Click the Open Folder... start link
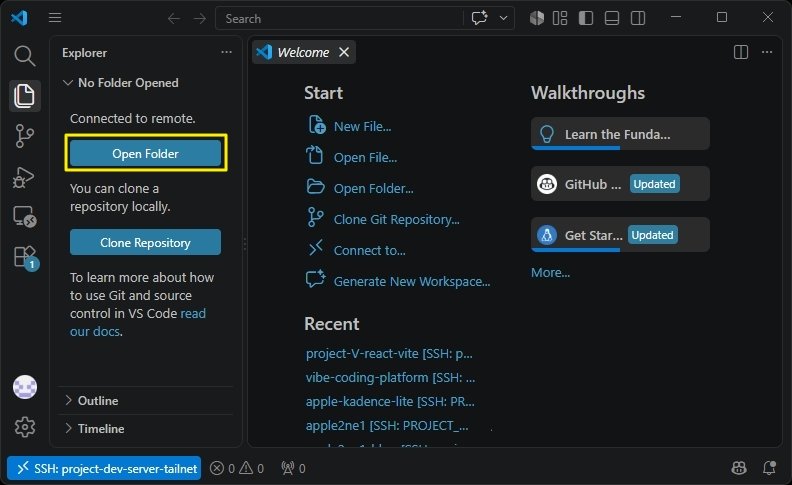The width and height of the screenshot is (792, 485). [373, 188]
